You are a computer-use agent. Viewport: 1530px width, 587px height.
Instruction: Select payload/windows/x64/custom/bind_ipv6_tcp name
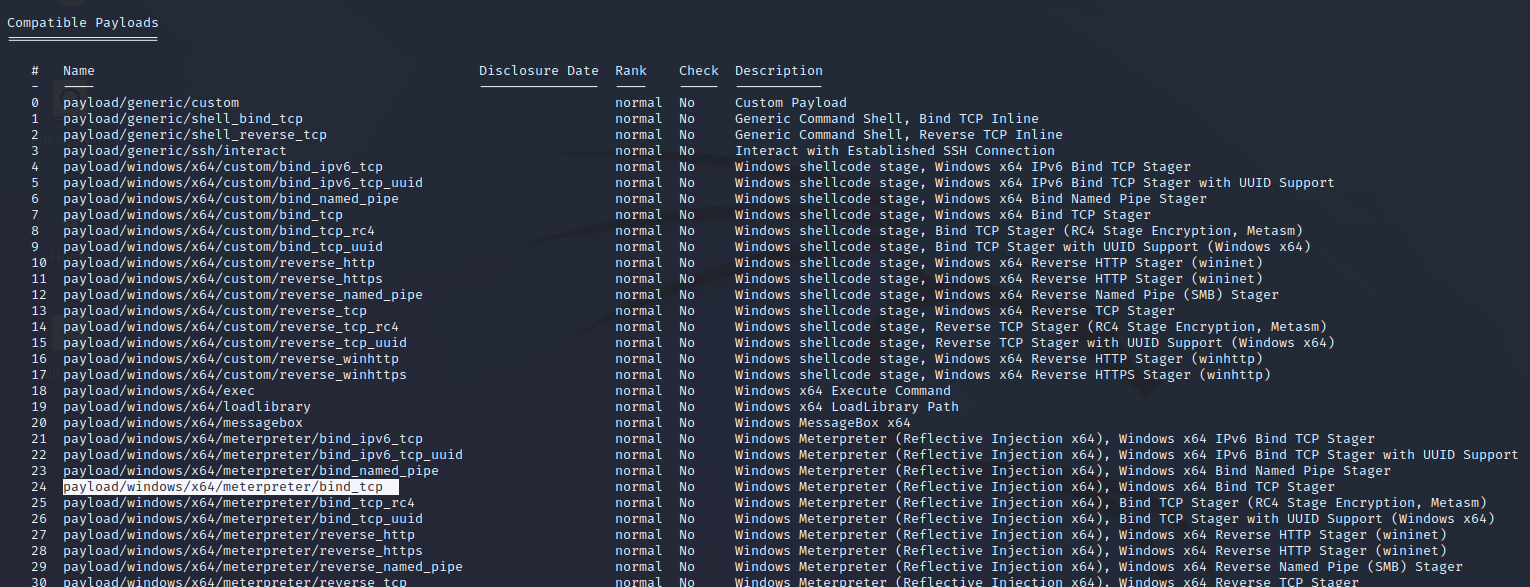tap(223, 167)
